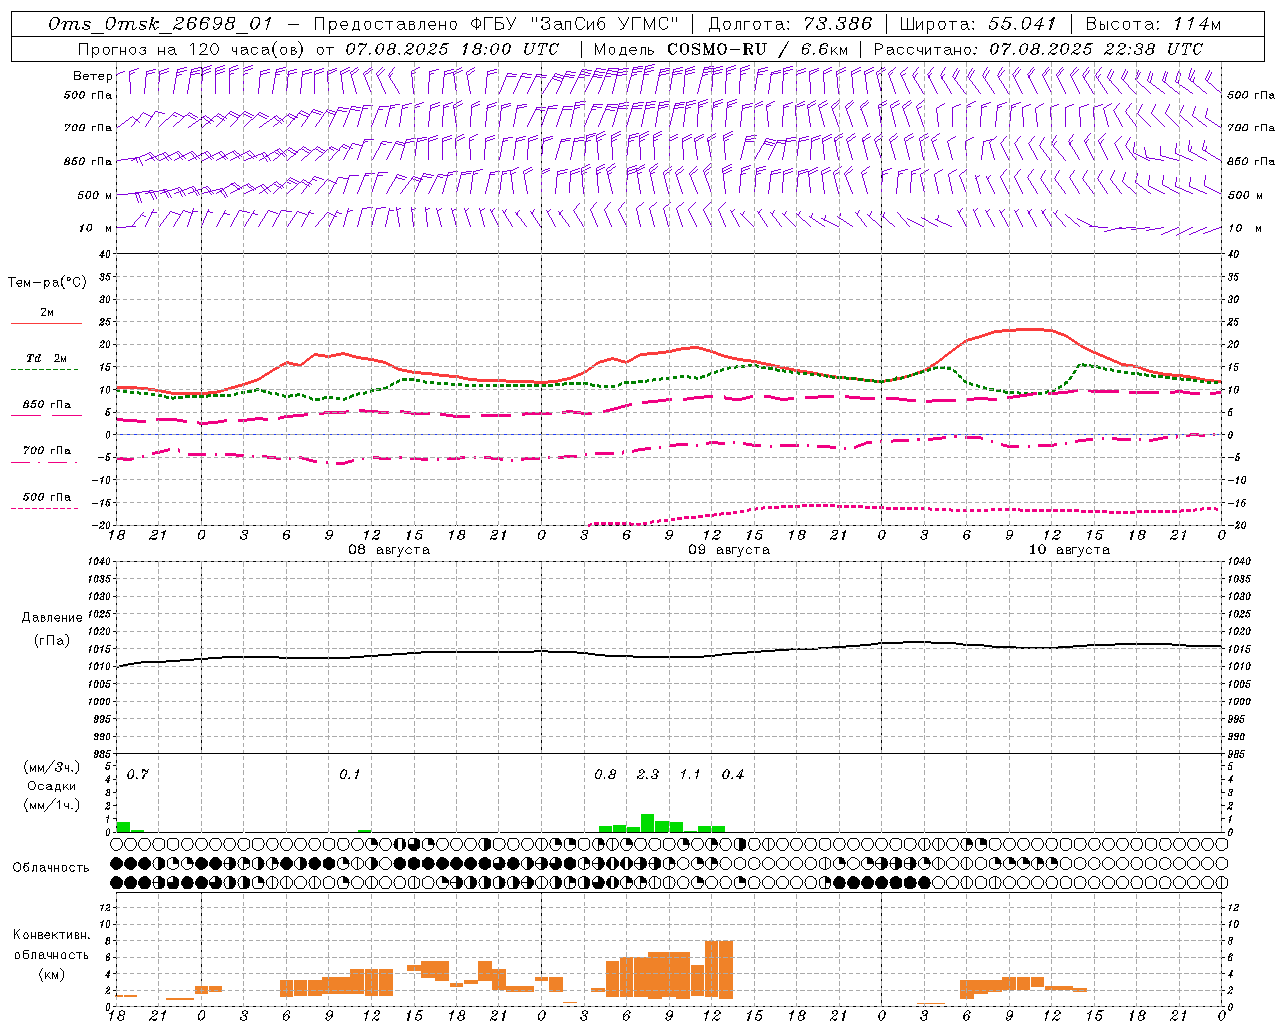1280x1024 pixels.
Task: Click the 1.1 precipitation total
Action: click(690, 774)
